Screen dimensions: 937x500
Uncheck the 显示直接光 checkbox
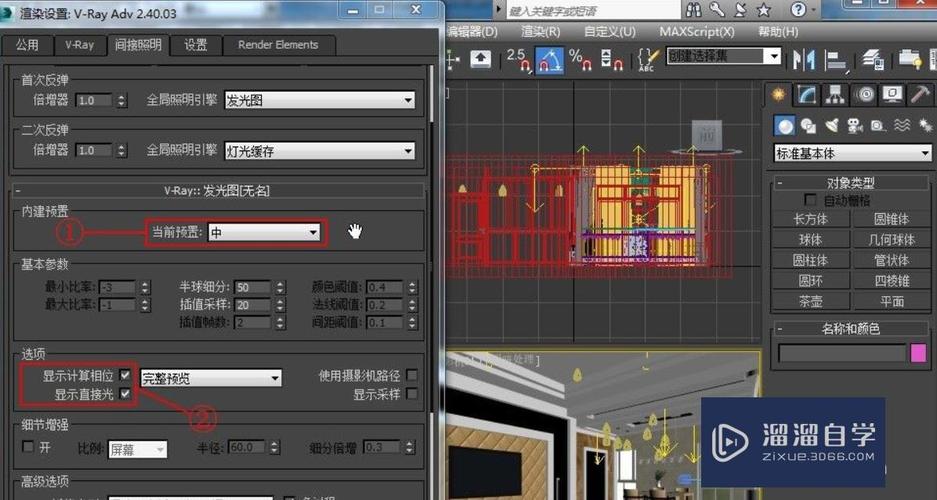(125, 394)
